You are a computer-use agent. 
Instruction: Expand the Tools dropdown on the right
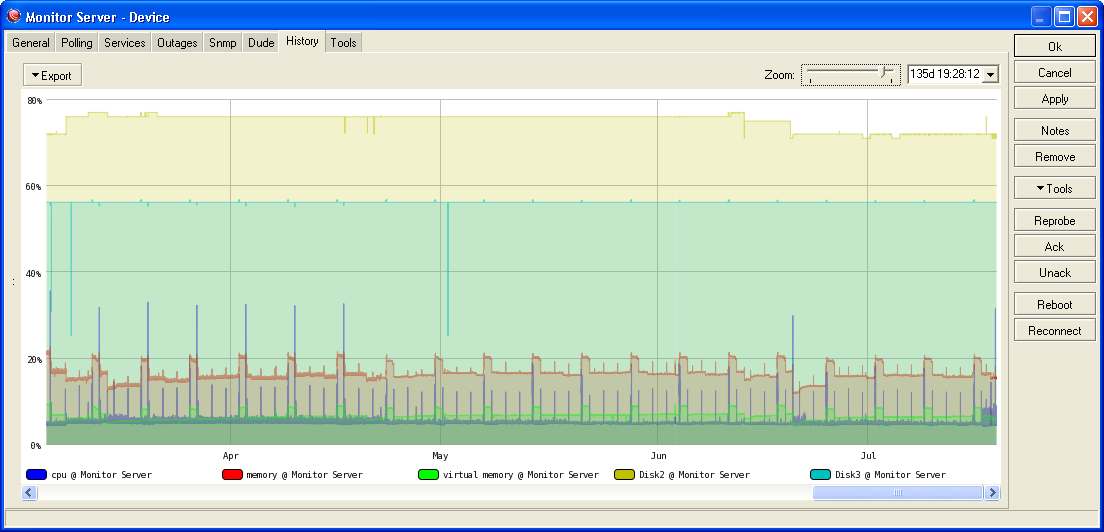(1055, 189)
